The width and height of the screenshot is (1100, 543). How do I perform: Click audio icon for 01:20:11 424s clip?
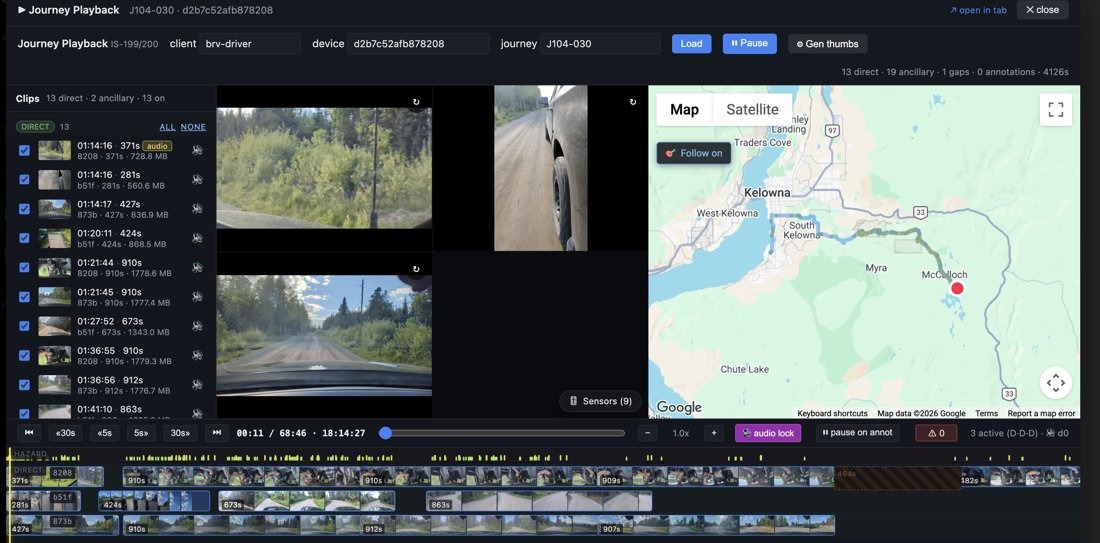[197, 238]
